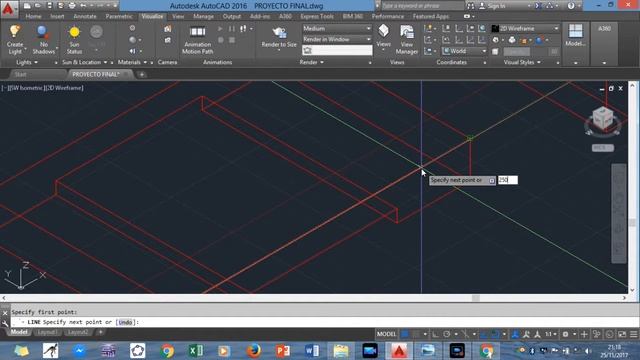Image resolution: width=640 pixels, height=360 pixels.
Task: Click the Model viewport configuration button
Action: click(576, 36)
